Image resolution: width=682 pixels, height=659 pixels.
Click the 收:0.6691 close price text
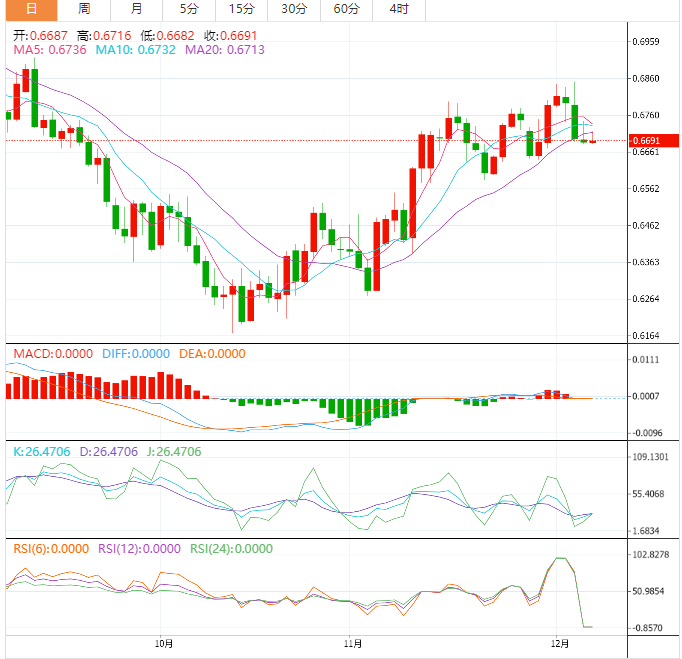231,35
